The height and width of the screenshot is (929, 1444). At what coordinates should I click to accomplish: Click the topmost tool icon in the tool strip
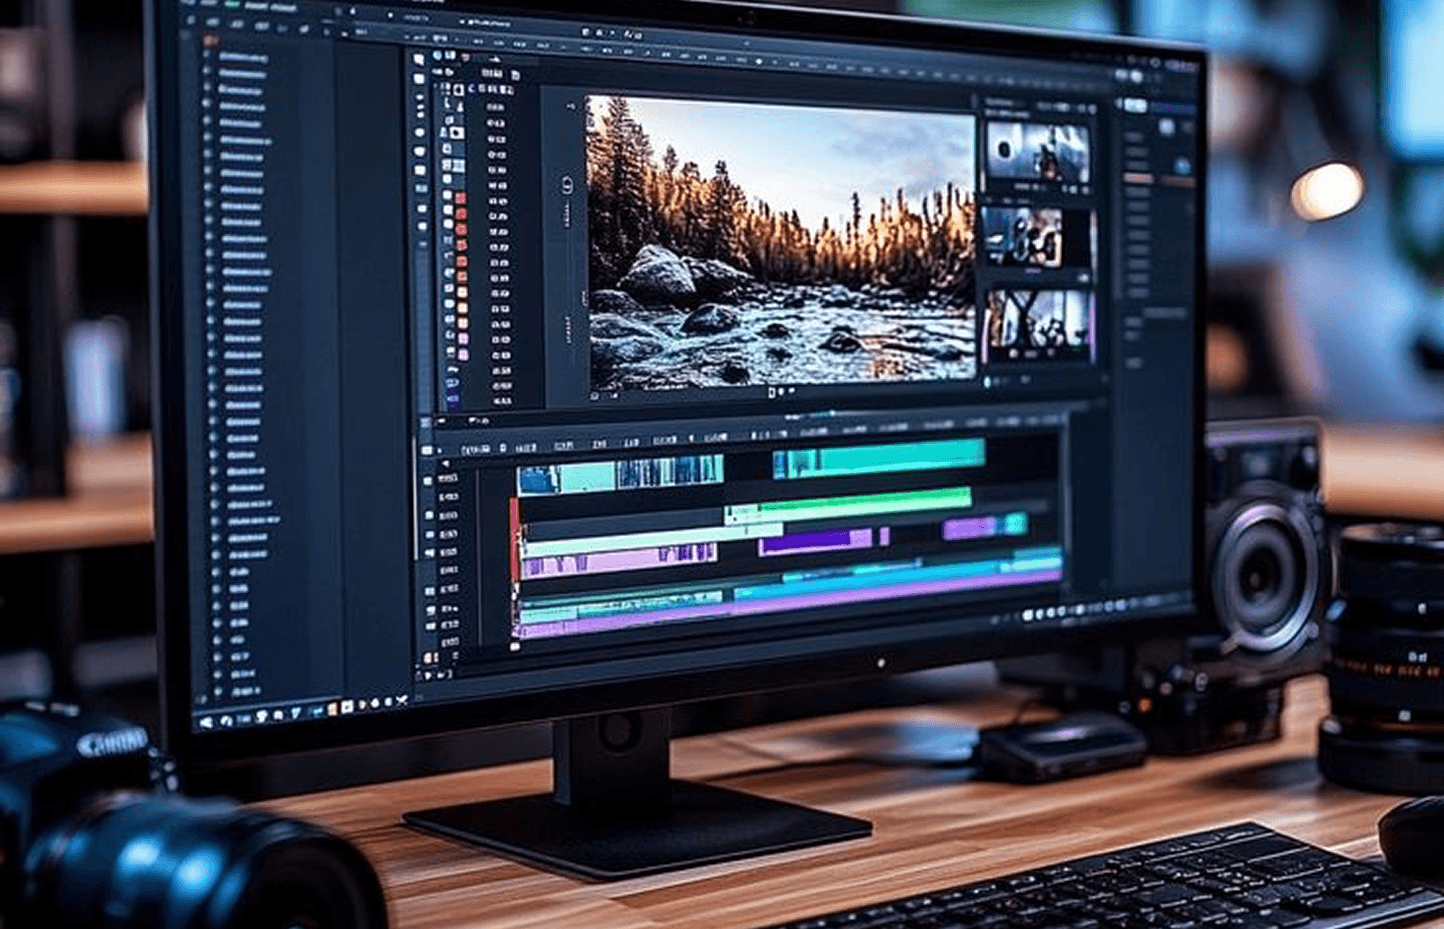(x=418, y=60)
